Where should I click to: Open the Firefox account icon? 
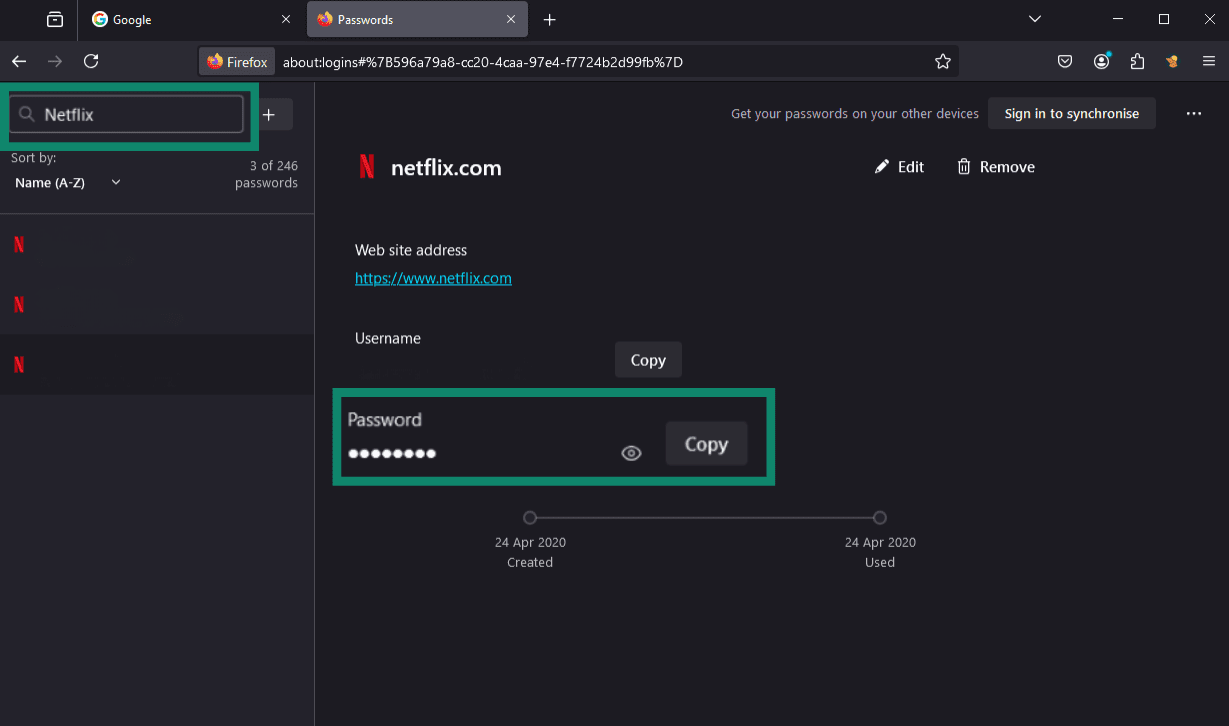tap(1101, 62)
